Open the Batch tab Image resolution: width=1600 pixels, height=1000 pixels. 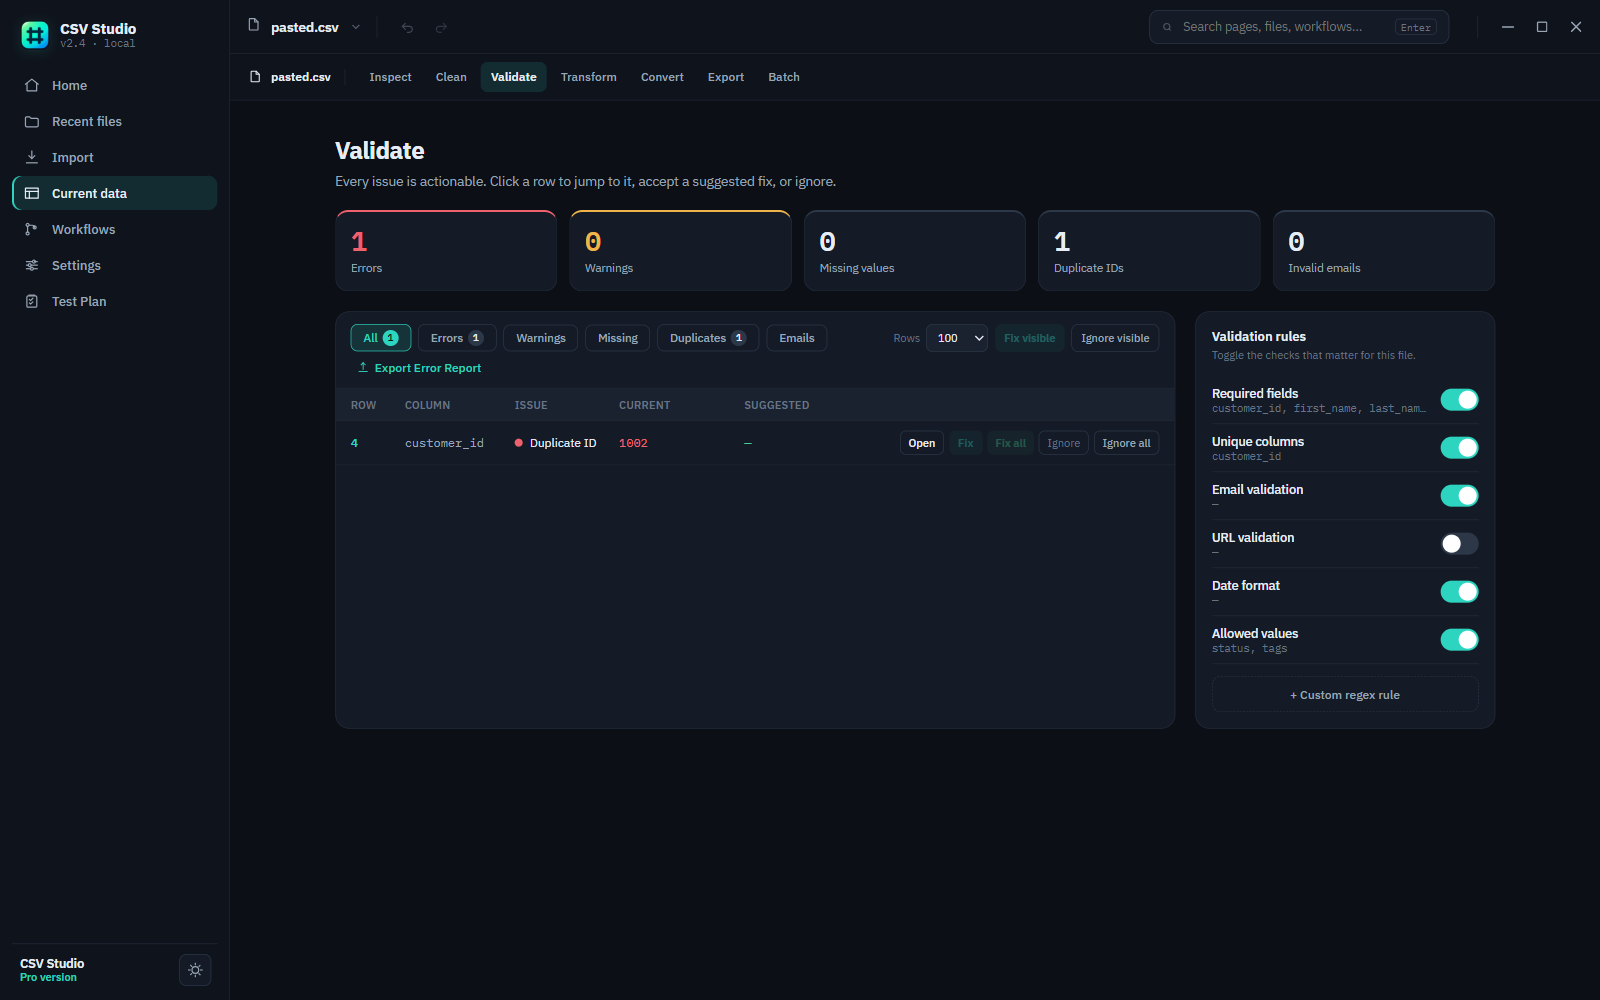(784, 77)
